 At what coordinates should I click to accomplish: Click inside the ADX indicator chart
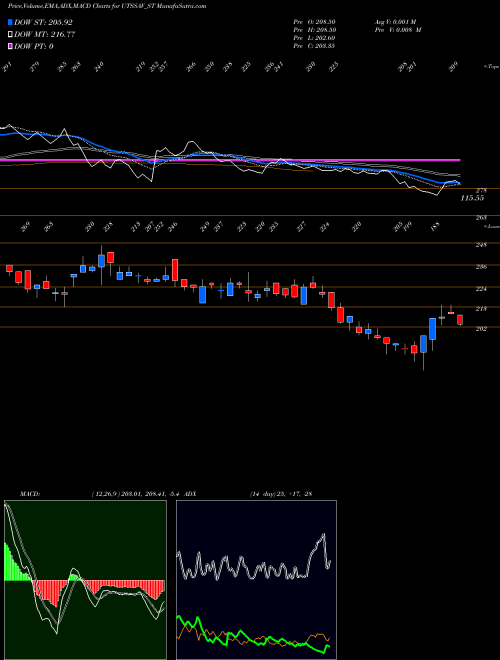click(x=256, y=580)
